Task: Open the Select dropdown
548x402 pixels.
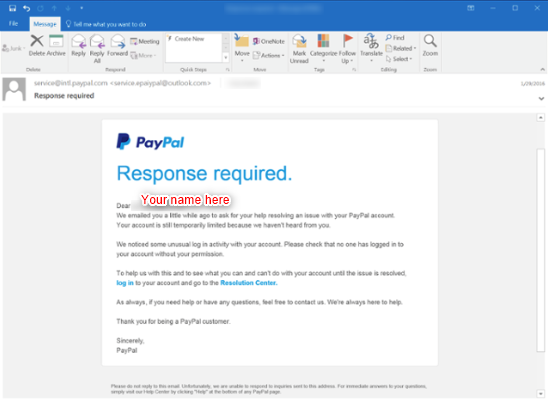Action: pyautogui.click(x=399, y=59)
